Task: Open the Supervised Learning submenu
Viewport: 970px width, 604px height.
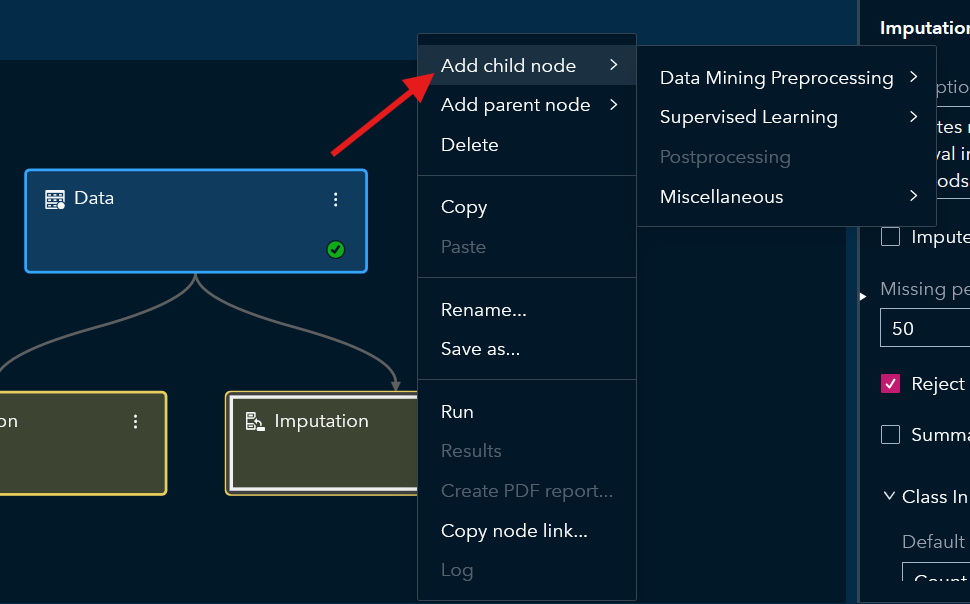Action: [786, 117]
